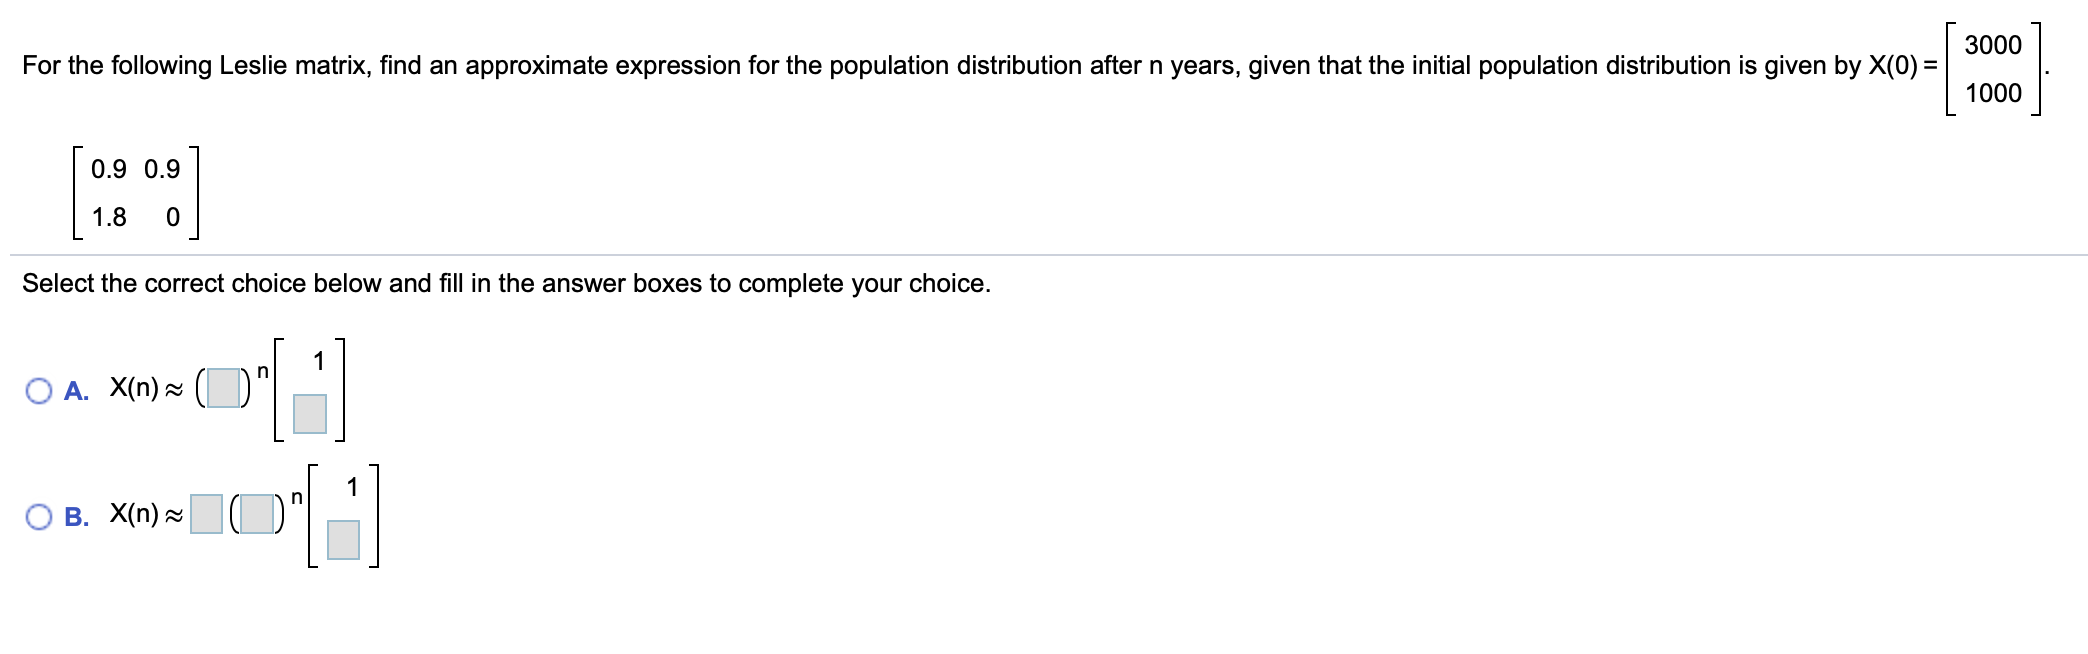The height and width of the screenshot is (654, 2088).
Task: Click the 1 in choice A's vector
Action: tap(319, 361)
